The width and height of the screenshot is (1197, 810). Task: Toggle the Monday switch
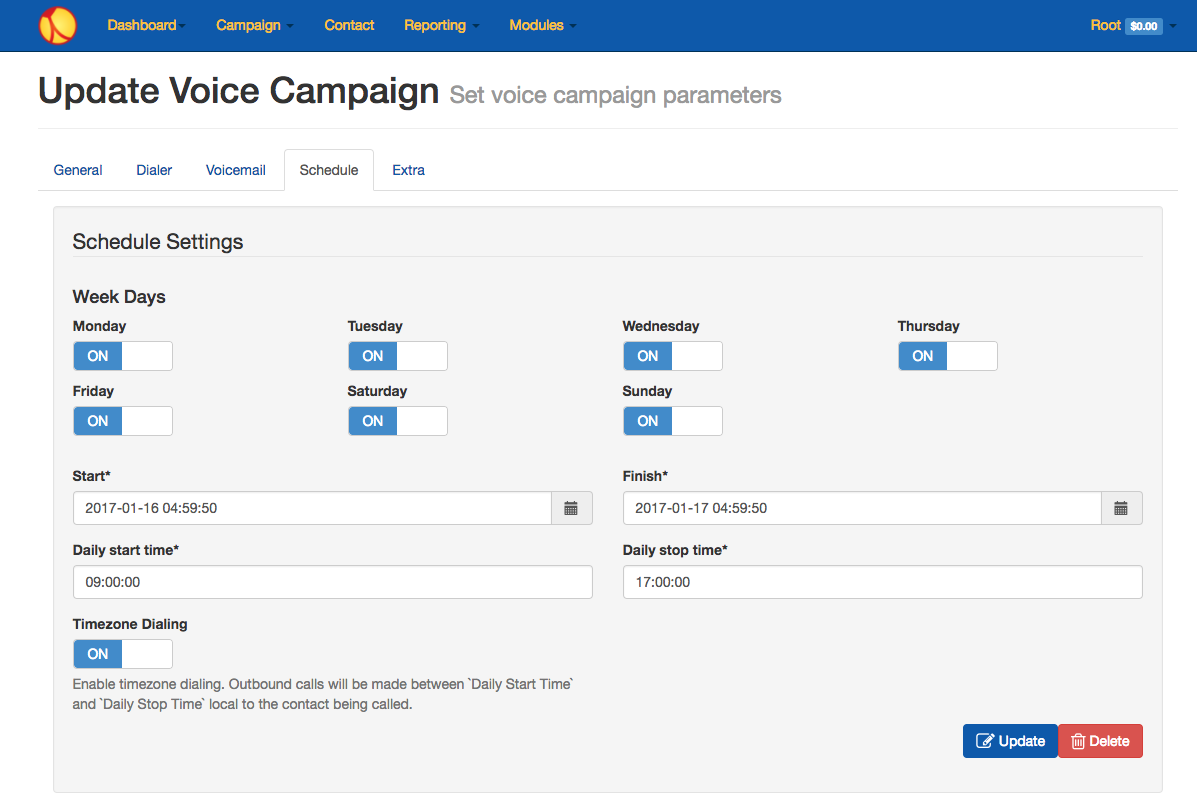123,356
